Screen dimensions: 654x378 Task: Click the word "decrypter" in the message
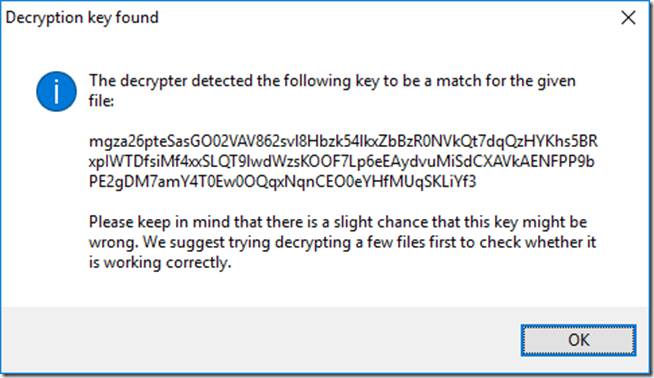coord(153,81)
